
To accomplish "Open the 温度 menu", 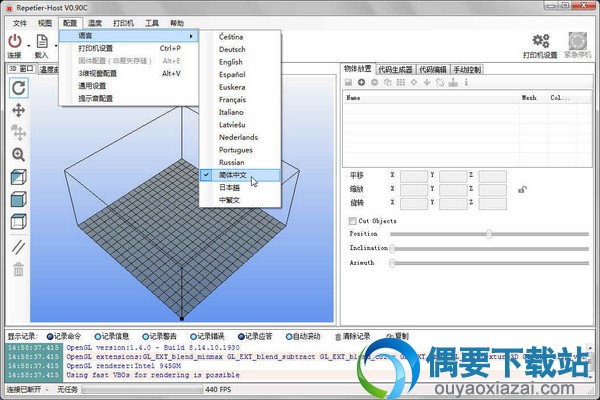I will tap(95, 23).
